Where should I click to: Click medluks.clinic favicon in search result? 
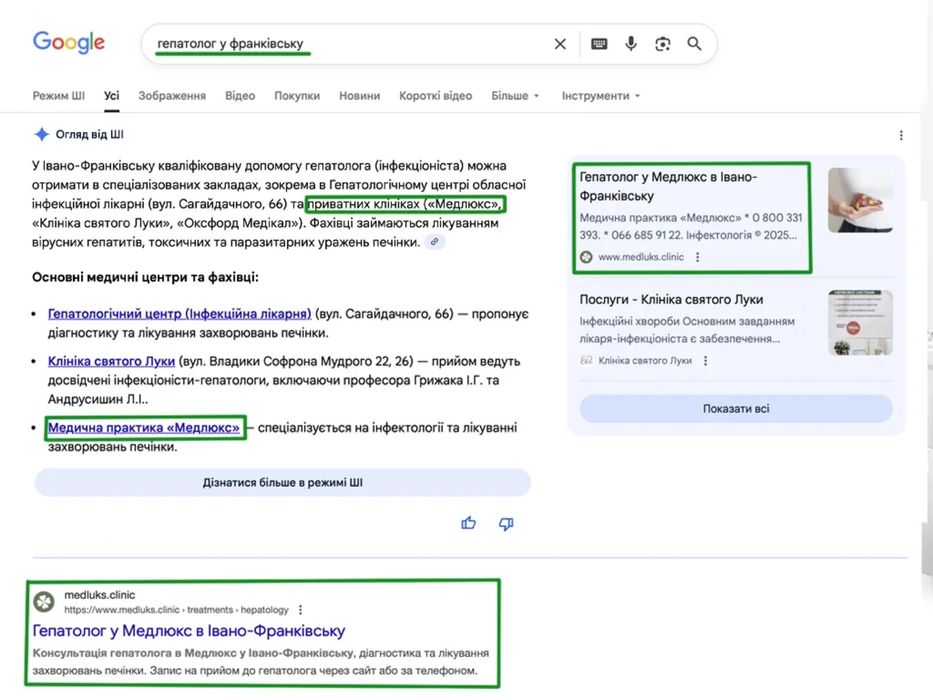(x=44, y=602)
